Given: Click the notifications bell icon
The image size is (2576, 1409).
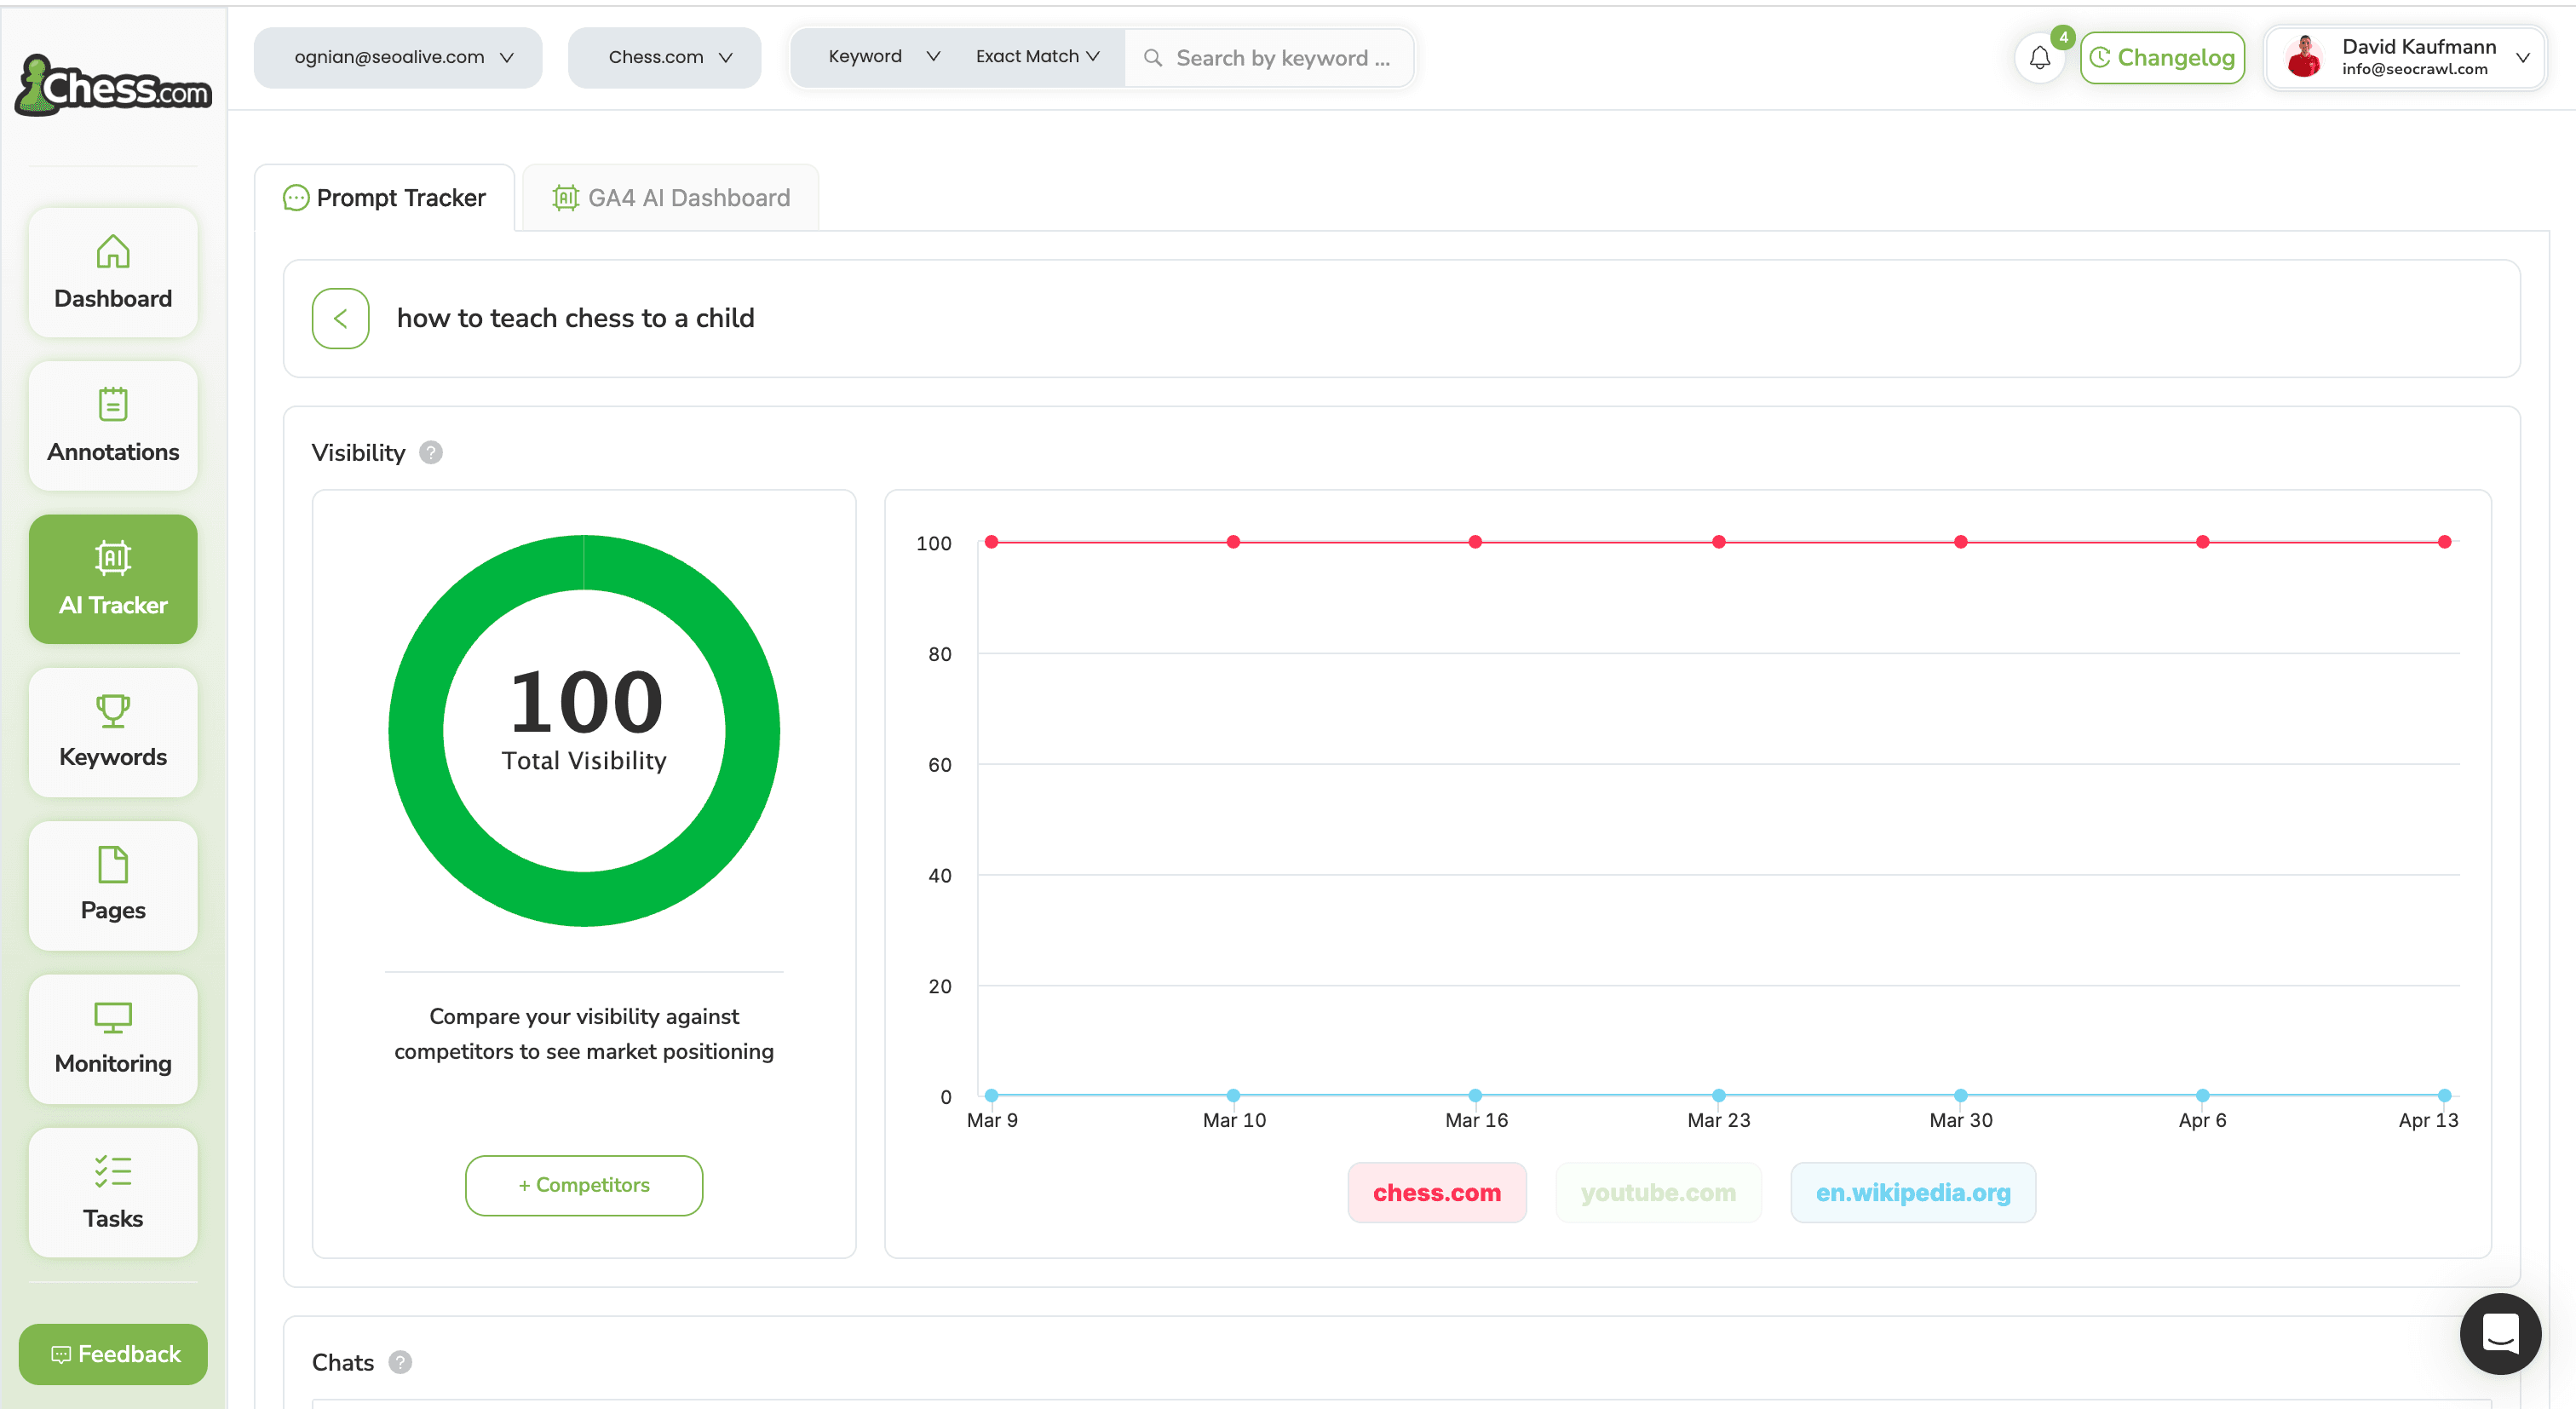Looking at the screenshot, I should pos(2040,58).
